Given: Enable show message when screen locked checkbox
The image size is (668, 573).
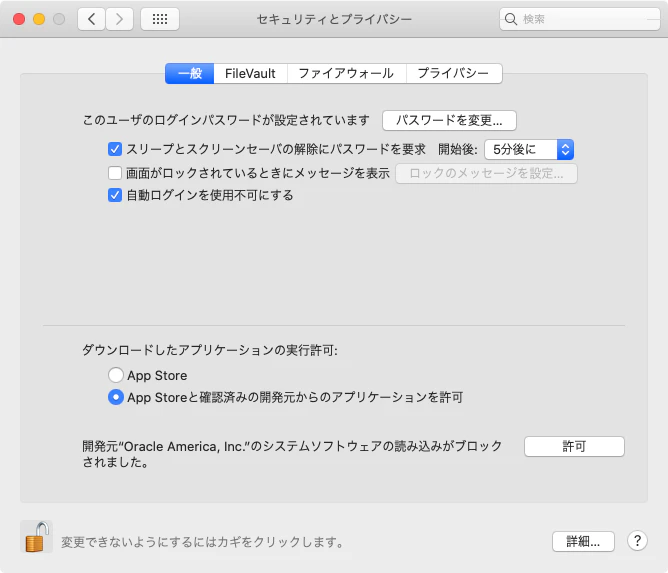Looking at the screenshot, I should pos(115,173).
